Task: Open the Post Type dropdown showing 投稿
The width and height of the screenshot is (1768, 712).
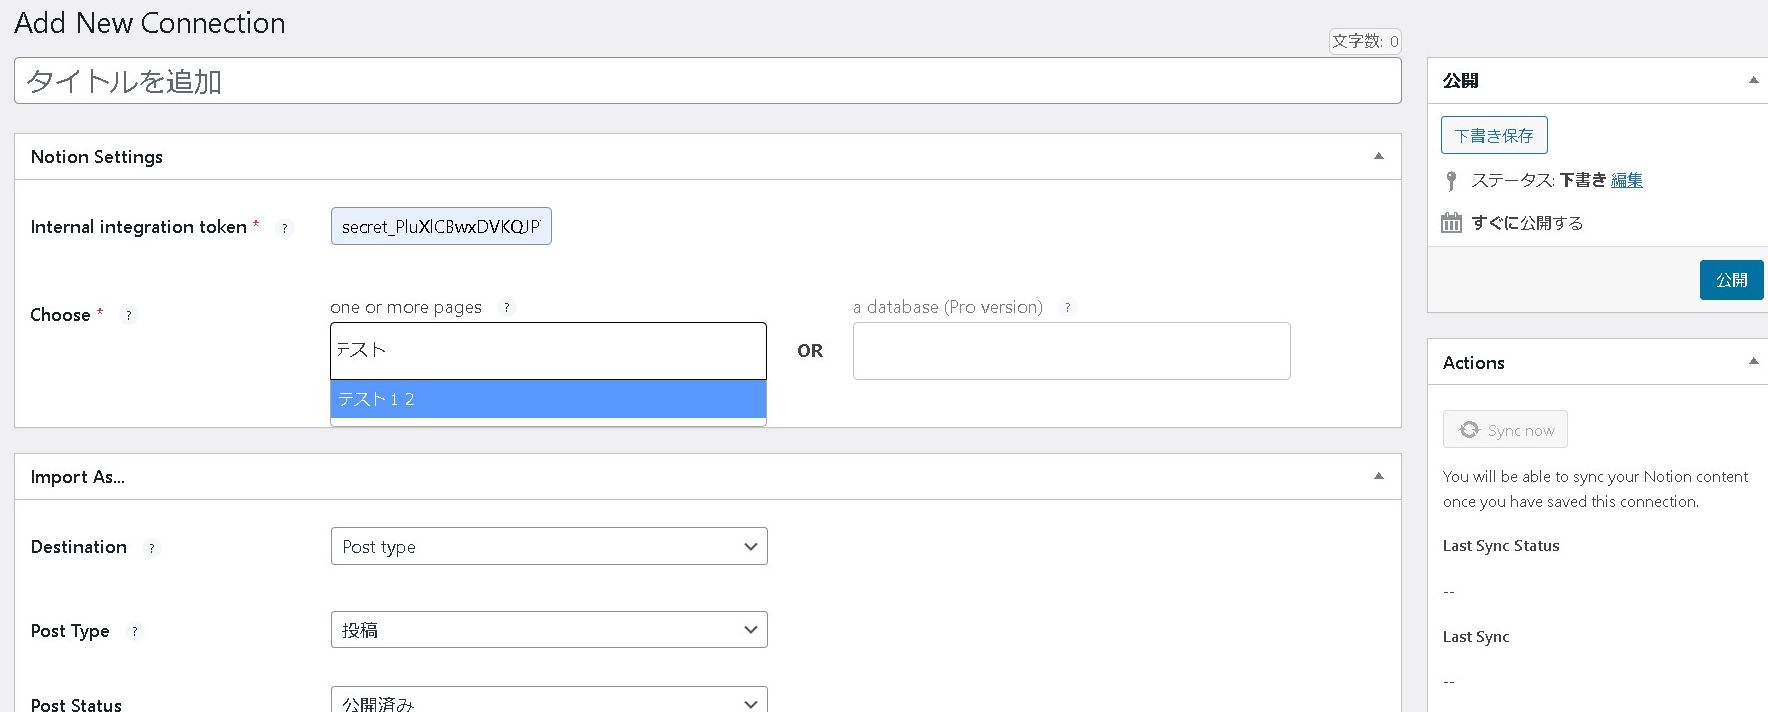Action: coord(548,629)
